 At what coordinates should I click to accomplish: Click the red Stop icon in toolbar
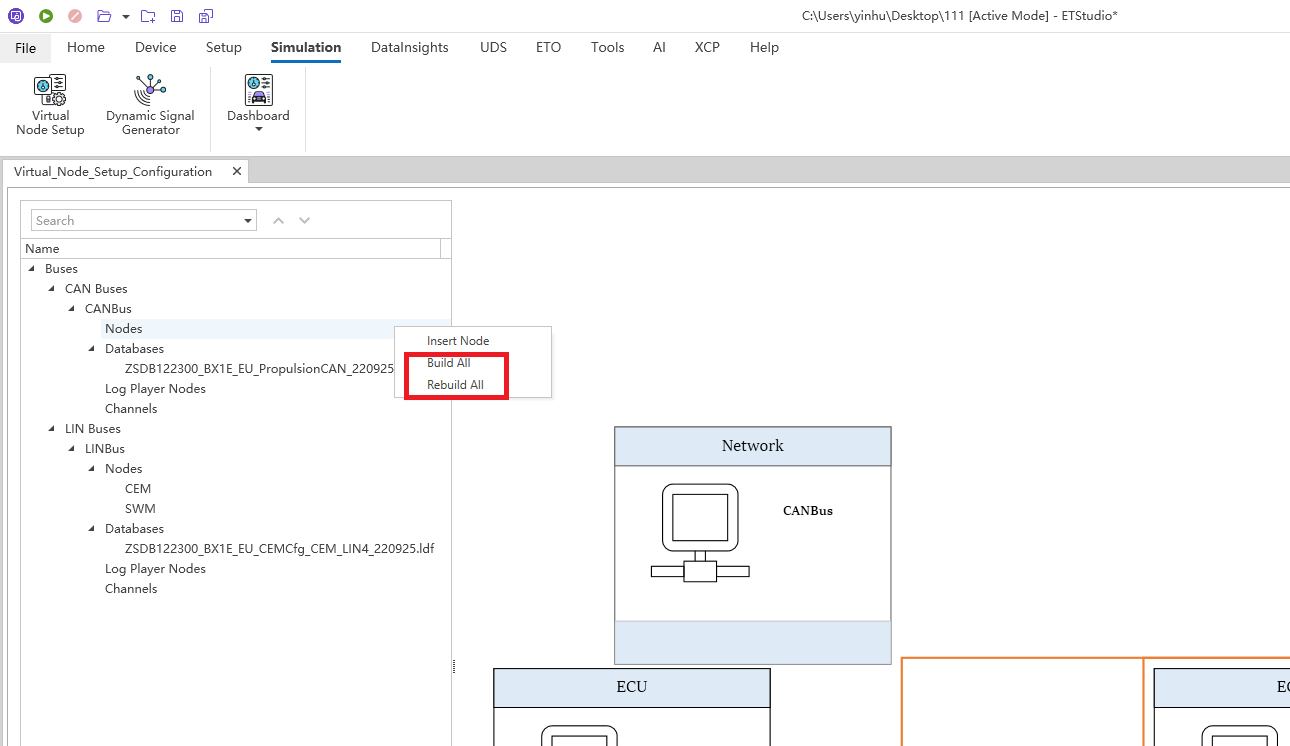pos(75,16)
